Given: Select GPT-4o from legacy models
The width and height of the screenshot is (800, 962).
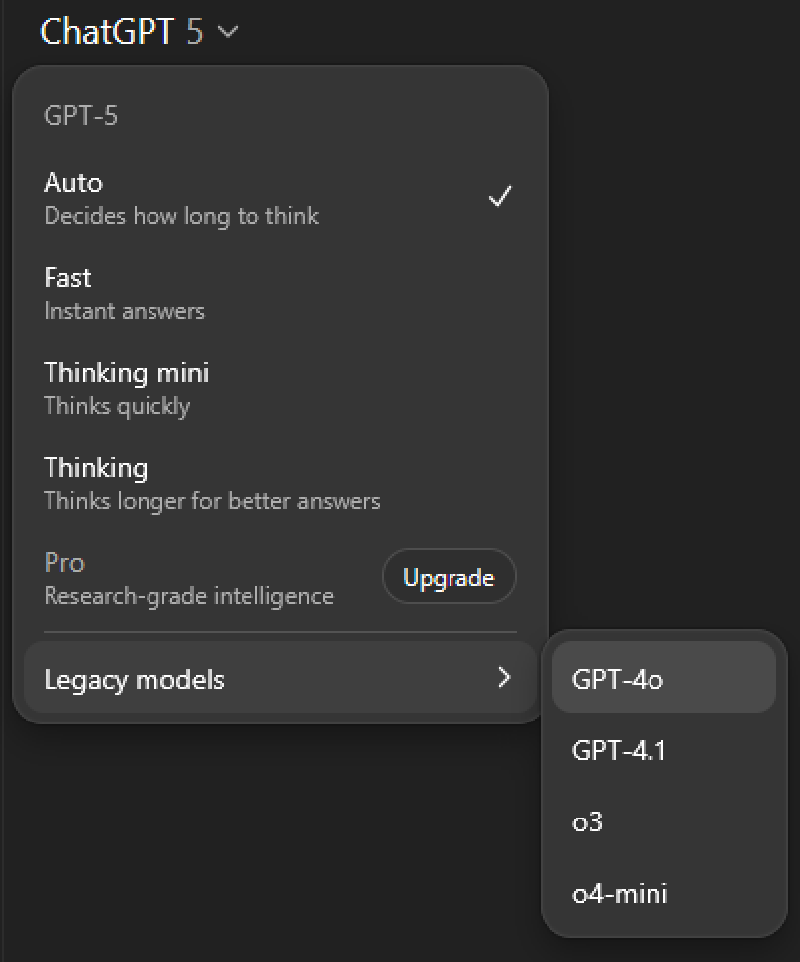Looking at the screenshot, I should click(664, 678).
